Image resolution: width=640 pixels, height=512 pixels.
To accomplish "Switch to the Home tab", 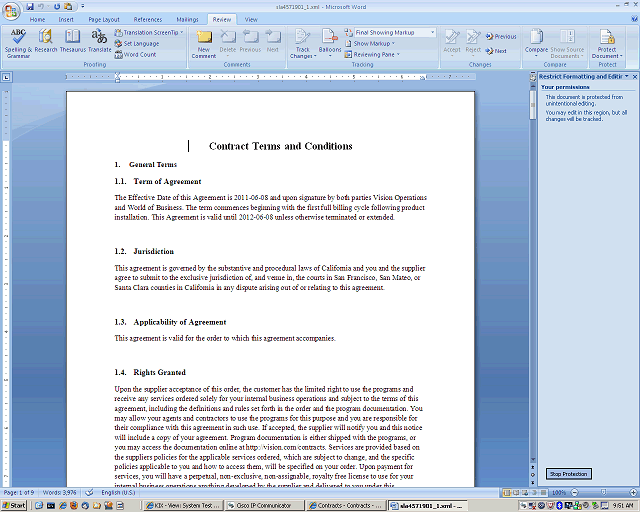I will tap(37, 19).
